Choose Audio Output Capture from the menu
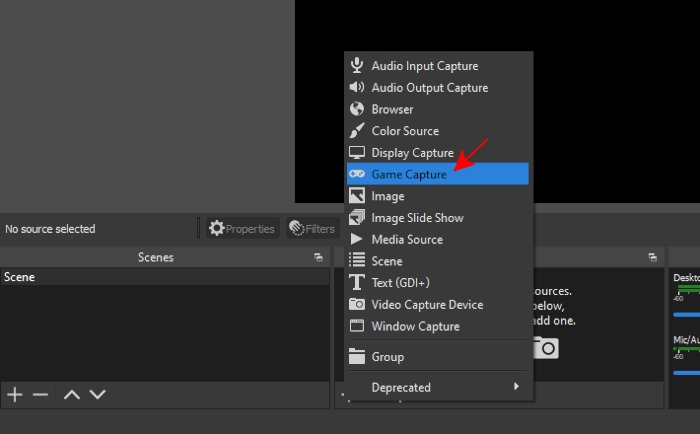Screen dimensions: 700x434 pos(438,88)
